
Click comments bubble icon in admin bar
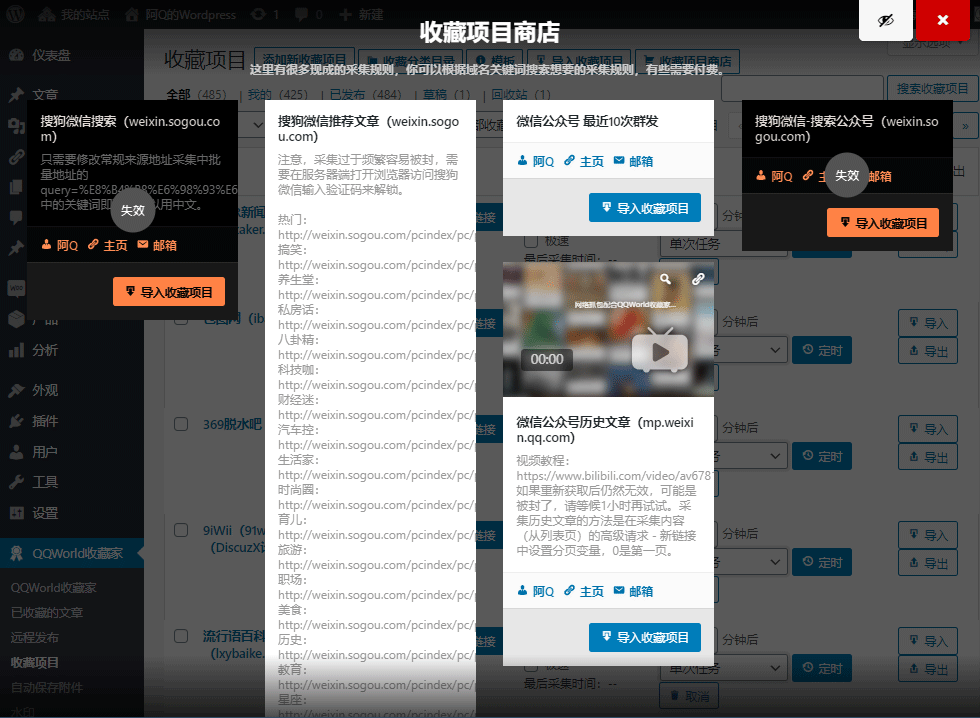309,14
